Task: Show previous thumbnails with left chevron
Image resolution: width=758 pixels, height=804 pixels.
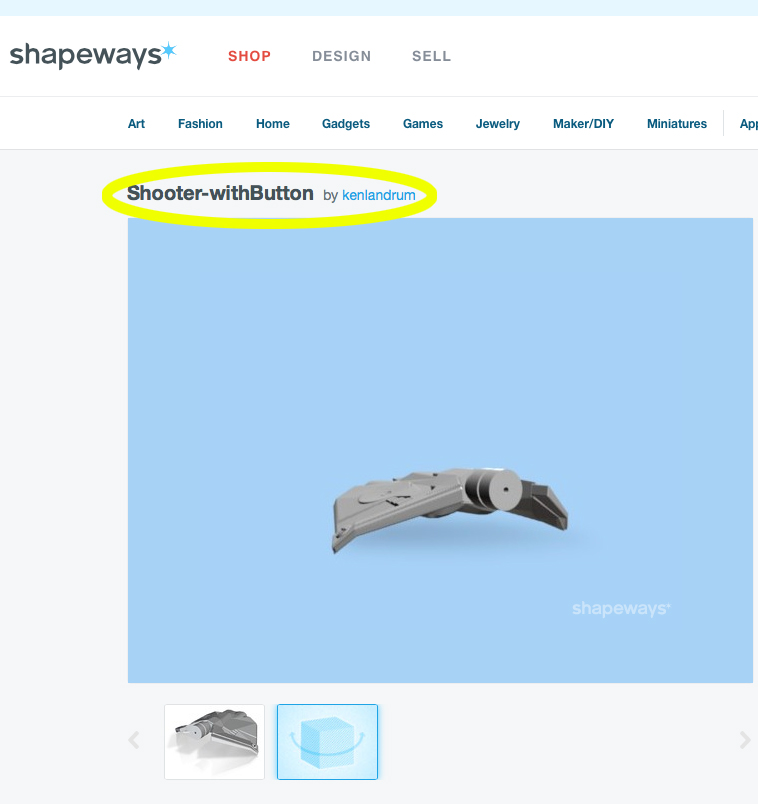Action: click(x=134, y=740)
